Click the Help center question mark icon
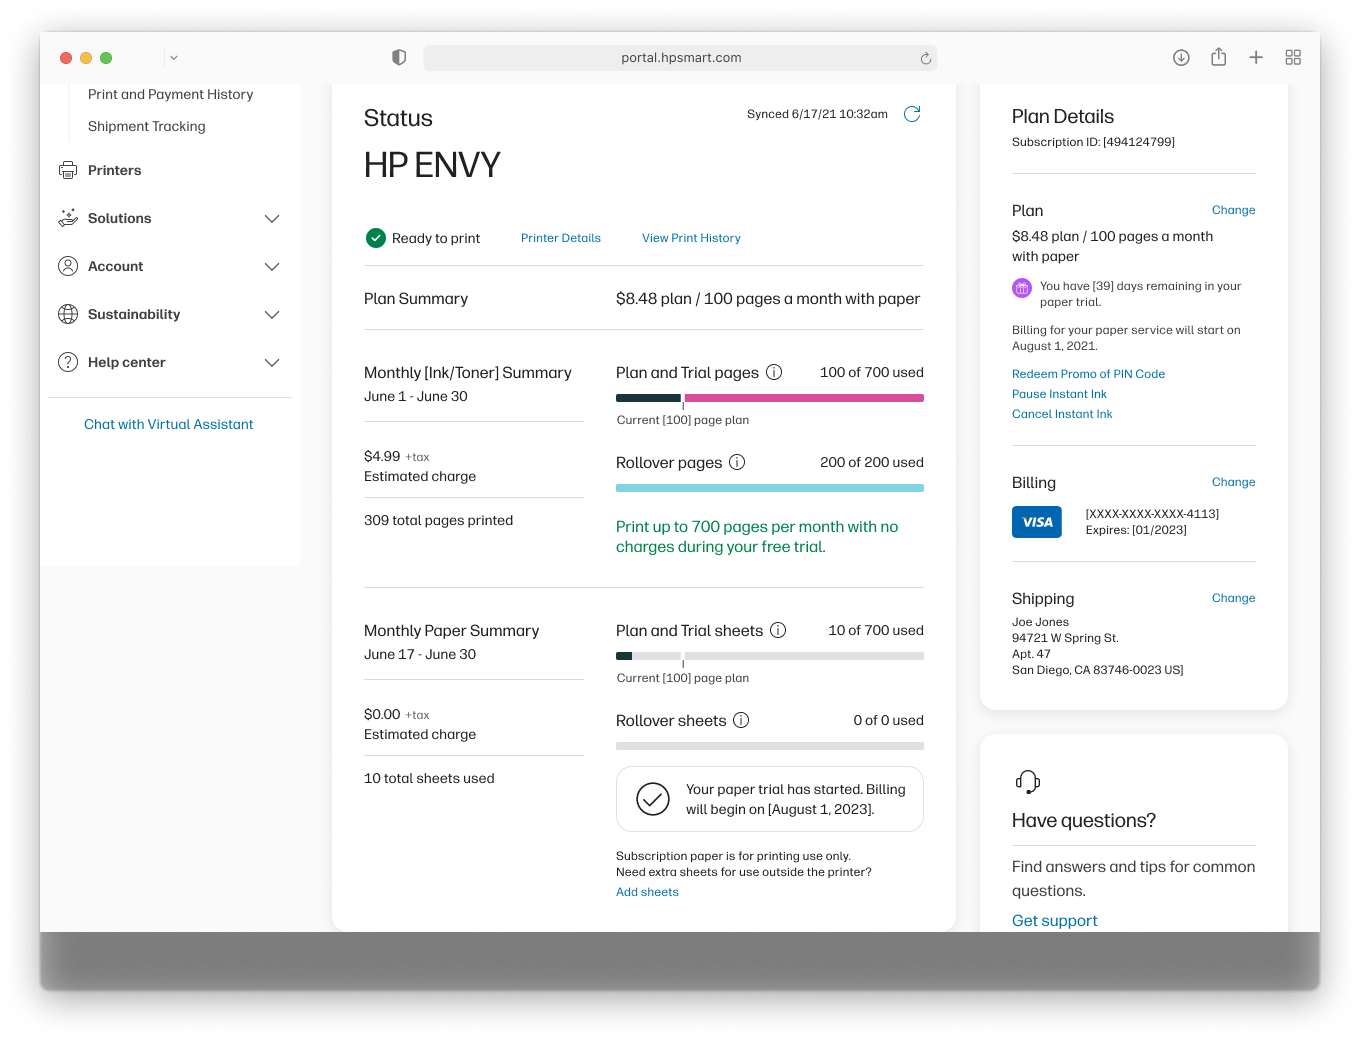Image resolution: width=1360 pixels, height=1039 pixels. point(68,362)
